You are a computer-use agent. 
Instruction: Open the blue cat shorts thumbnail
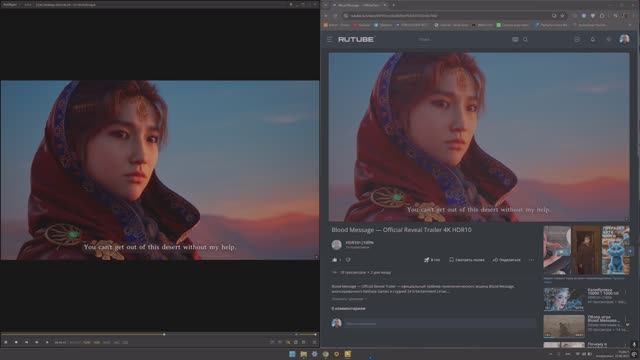click(x=615, y=250)
